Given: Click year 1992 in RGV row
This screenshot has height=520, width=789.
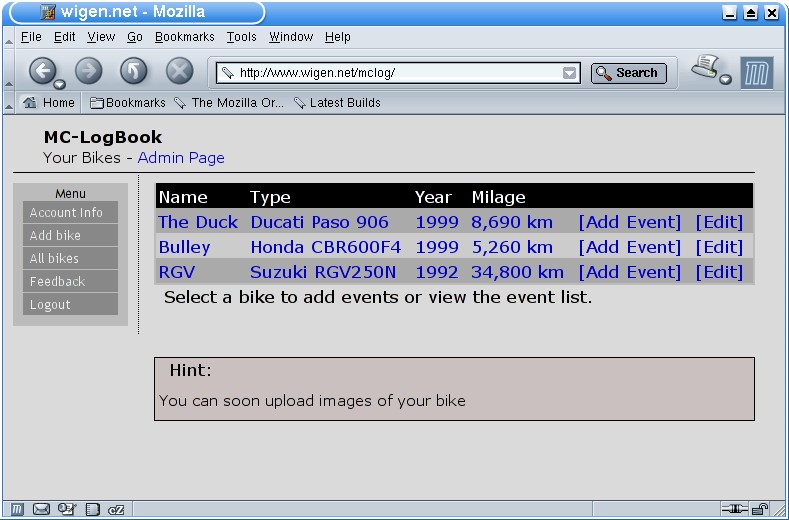Looking at the screenshot, I should 437,272.
